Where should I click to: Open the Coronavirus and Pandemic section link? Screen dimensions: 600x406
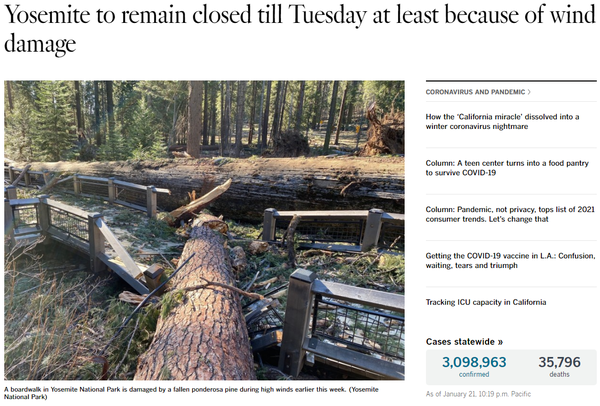[475, 92]
